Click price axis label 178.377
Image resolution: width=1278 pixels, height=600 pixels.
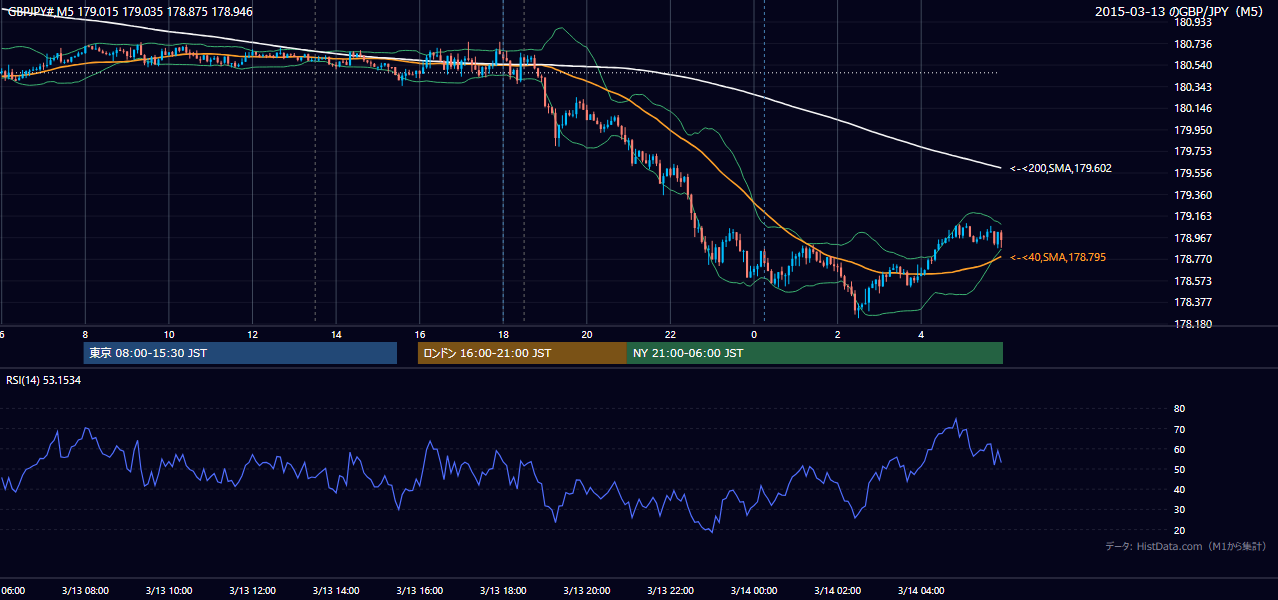pyautogui.click(x=1193, y=302)
